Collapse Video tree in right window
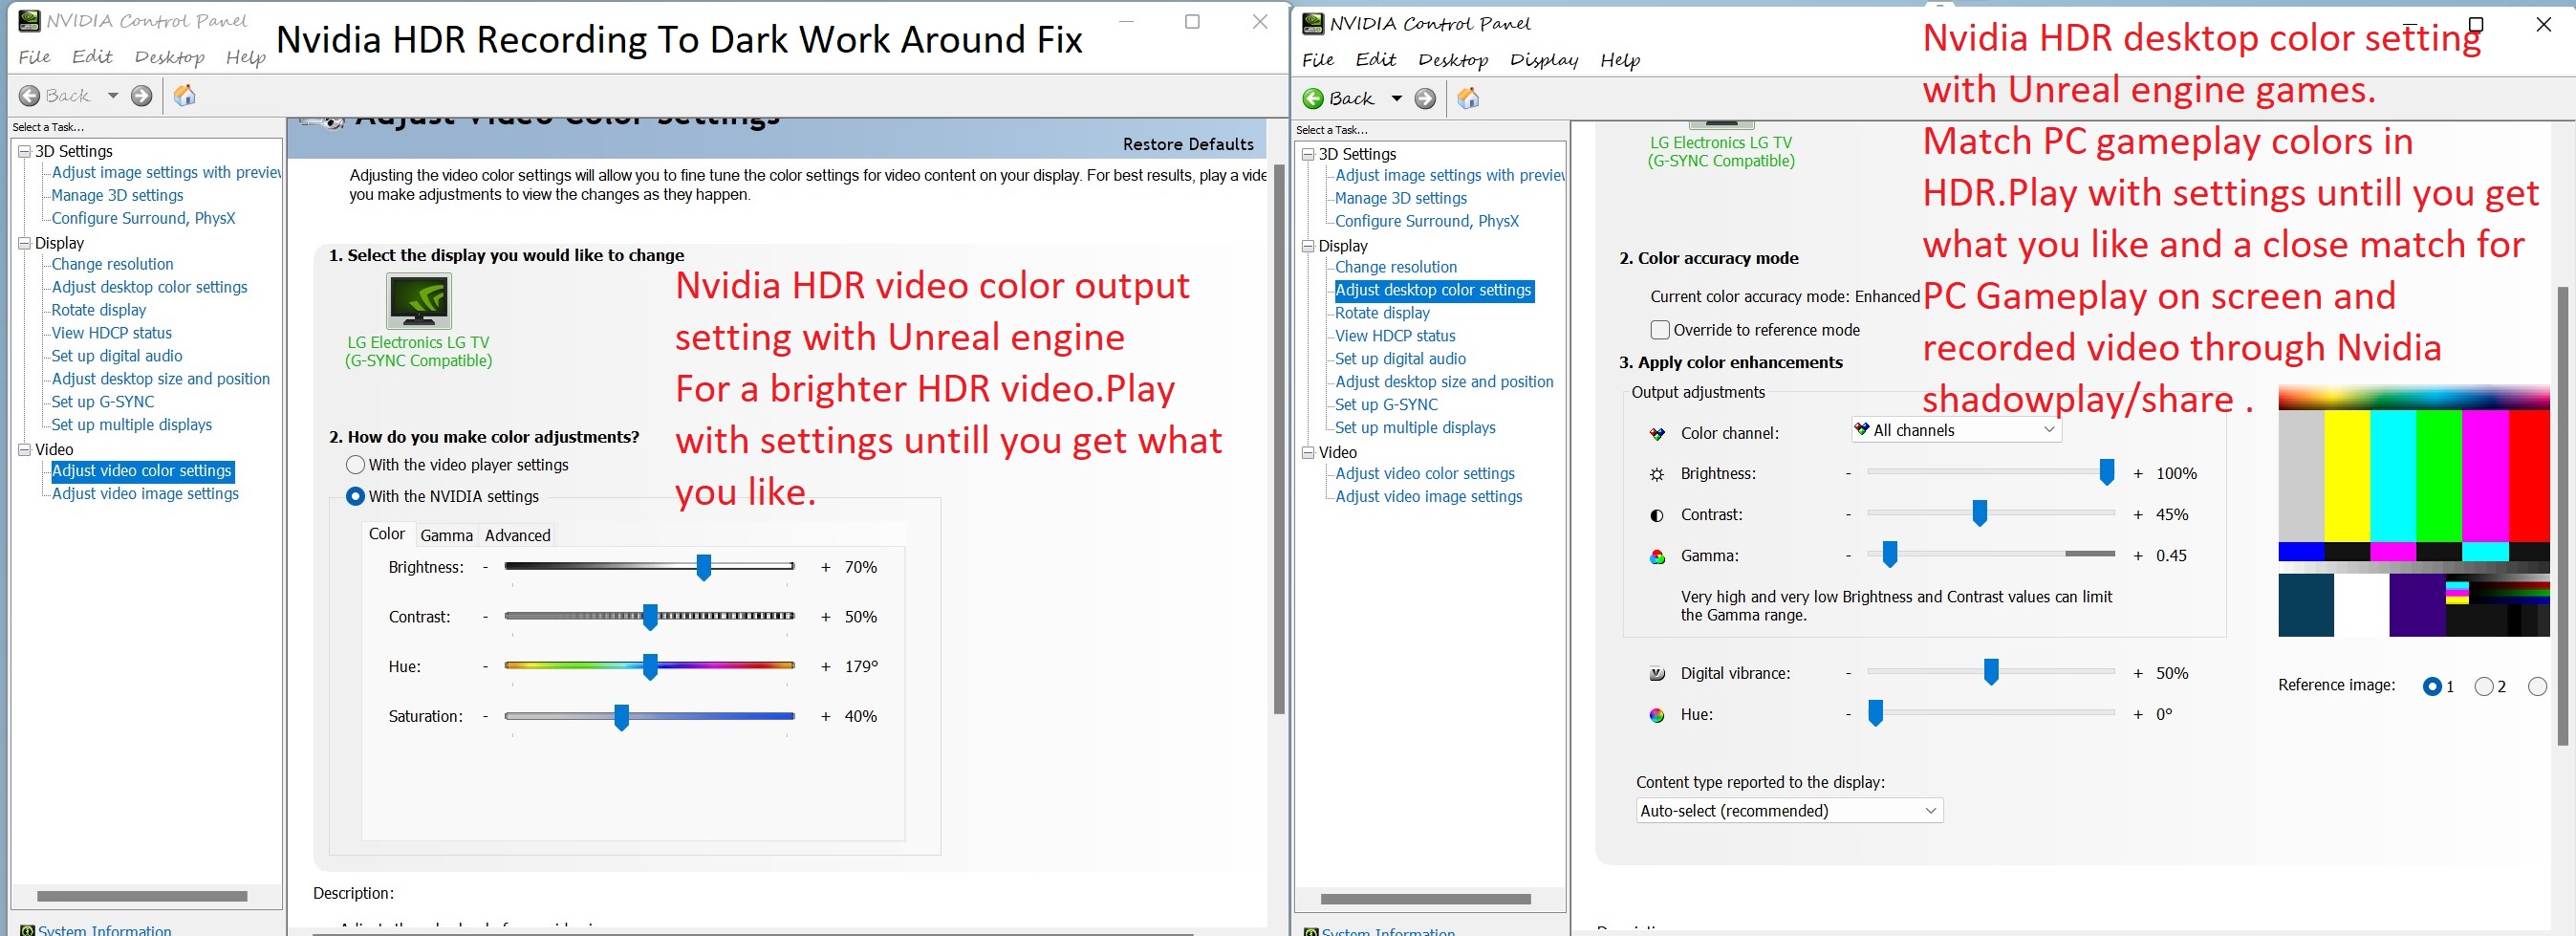Screen dimensions: 2576x936 coord(1308,453)
